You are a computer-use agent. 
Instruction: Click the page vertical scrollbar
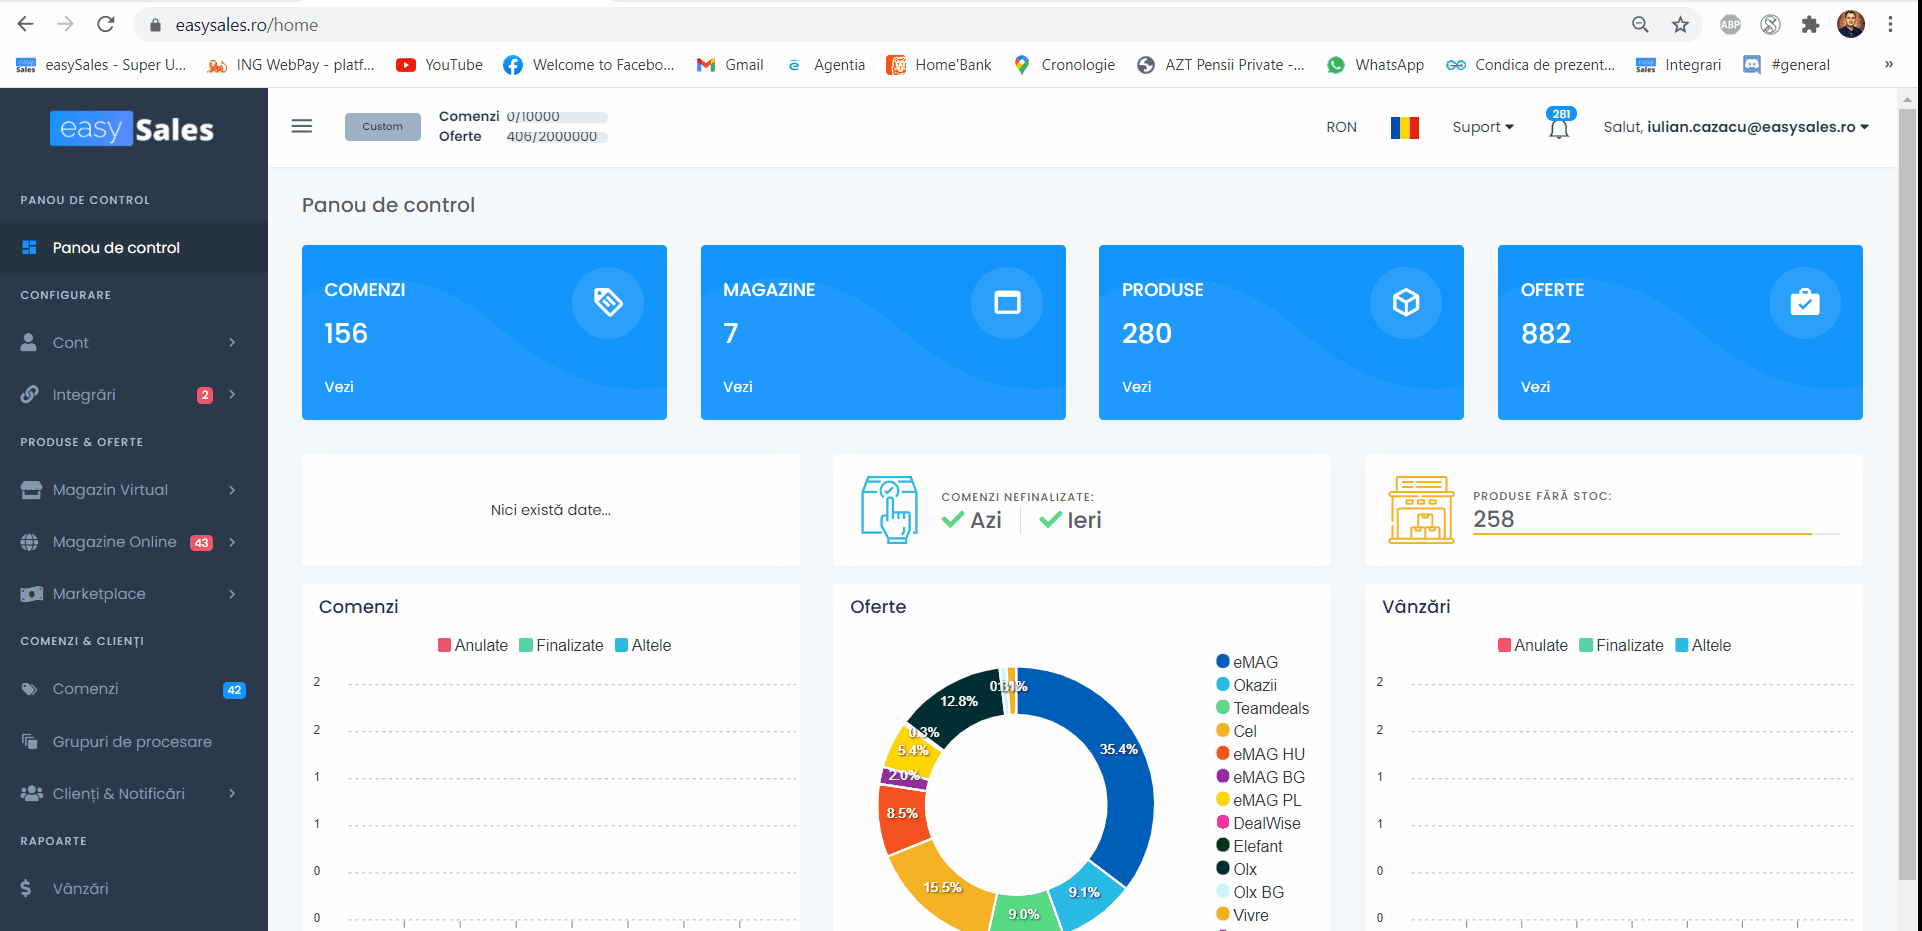pos(1907,500)
